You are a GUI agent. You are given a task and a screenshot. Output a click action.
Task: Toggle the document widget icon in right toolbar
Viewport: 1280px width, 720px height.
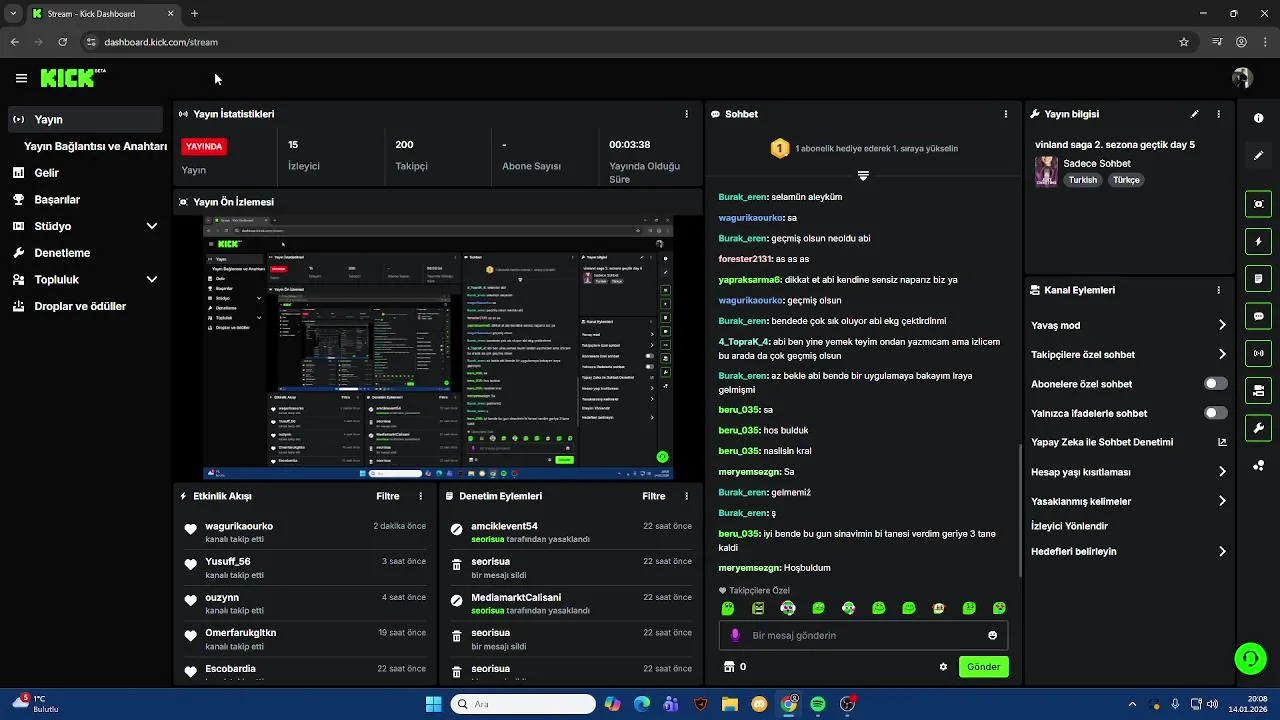point(1258,278)
